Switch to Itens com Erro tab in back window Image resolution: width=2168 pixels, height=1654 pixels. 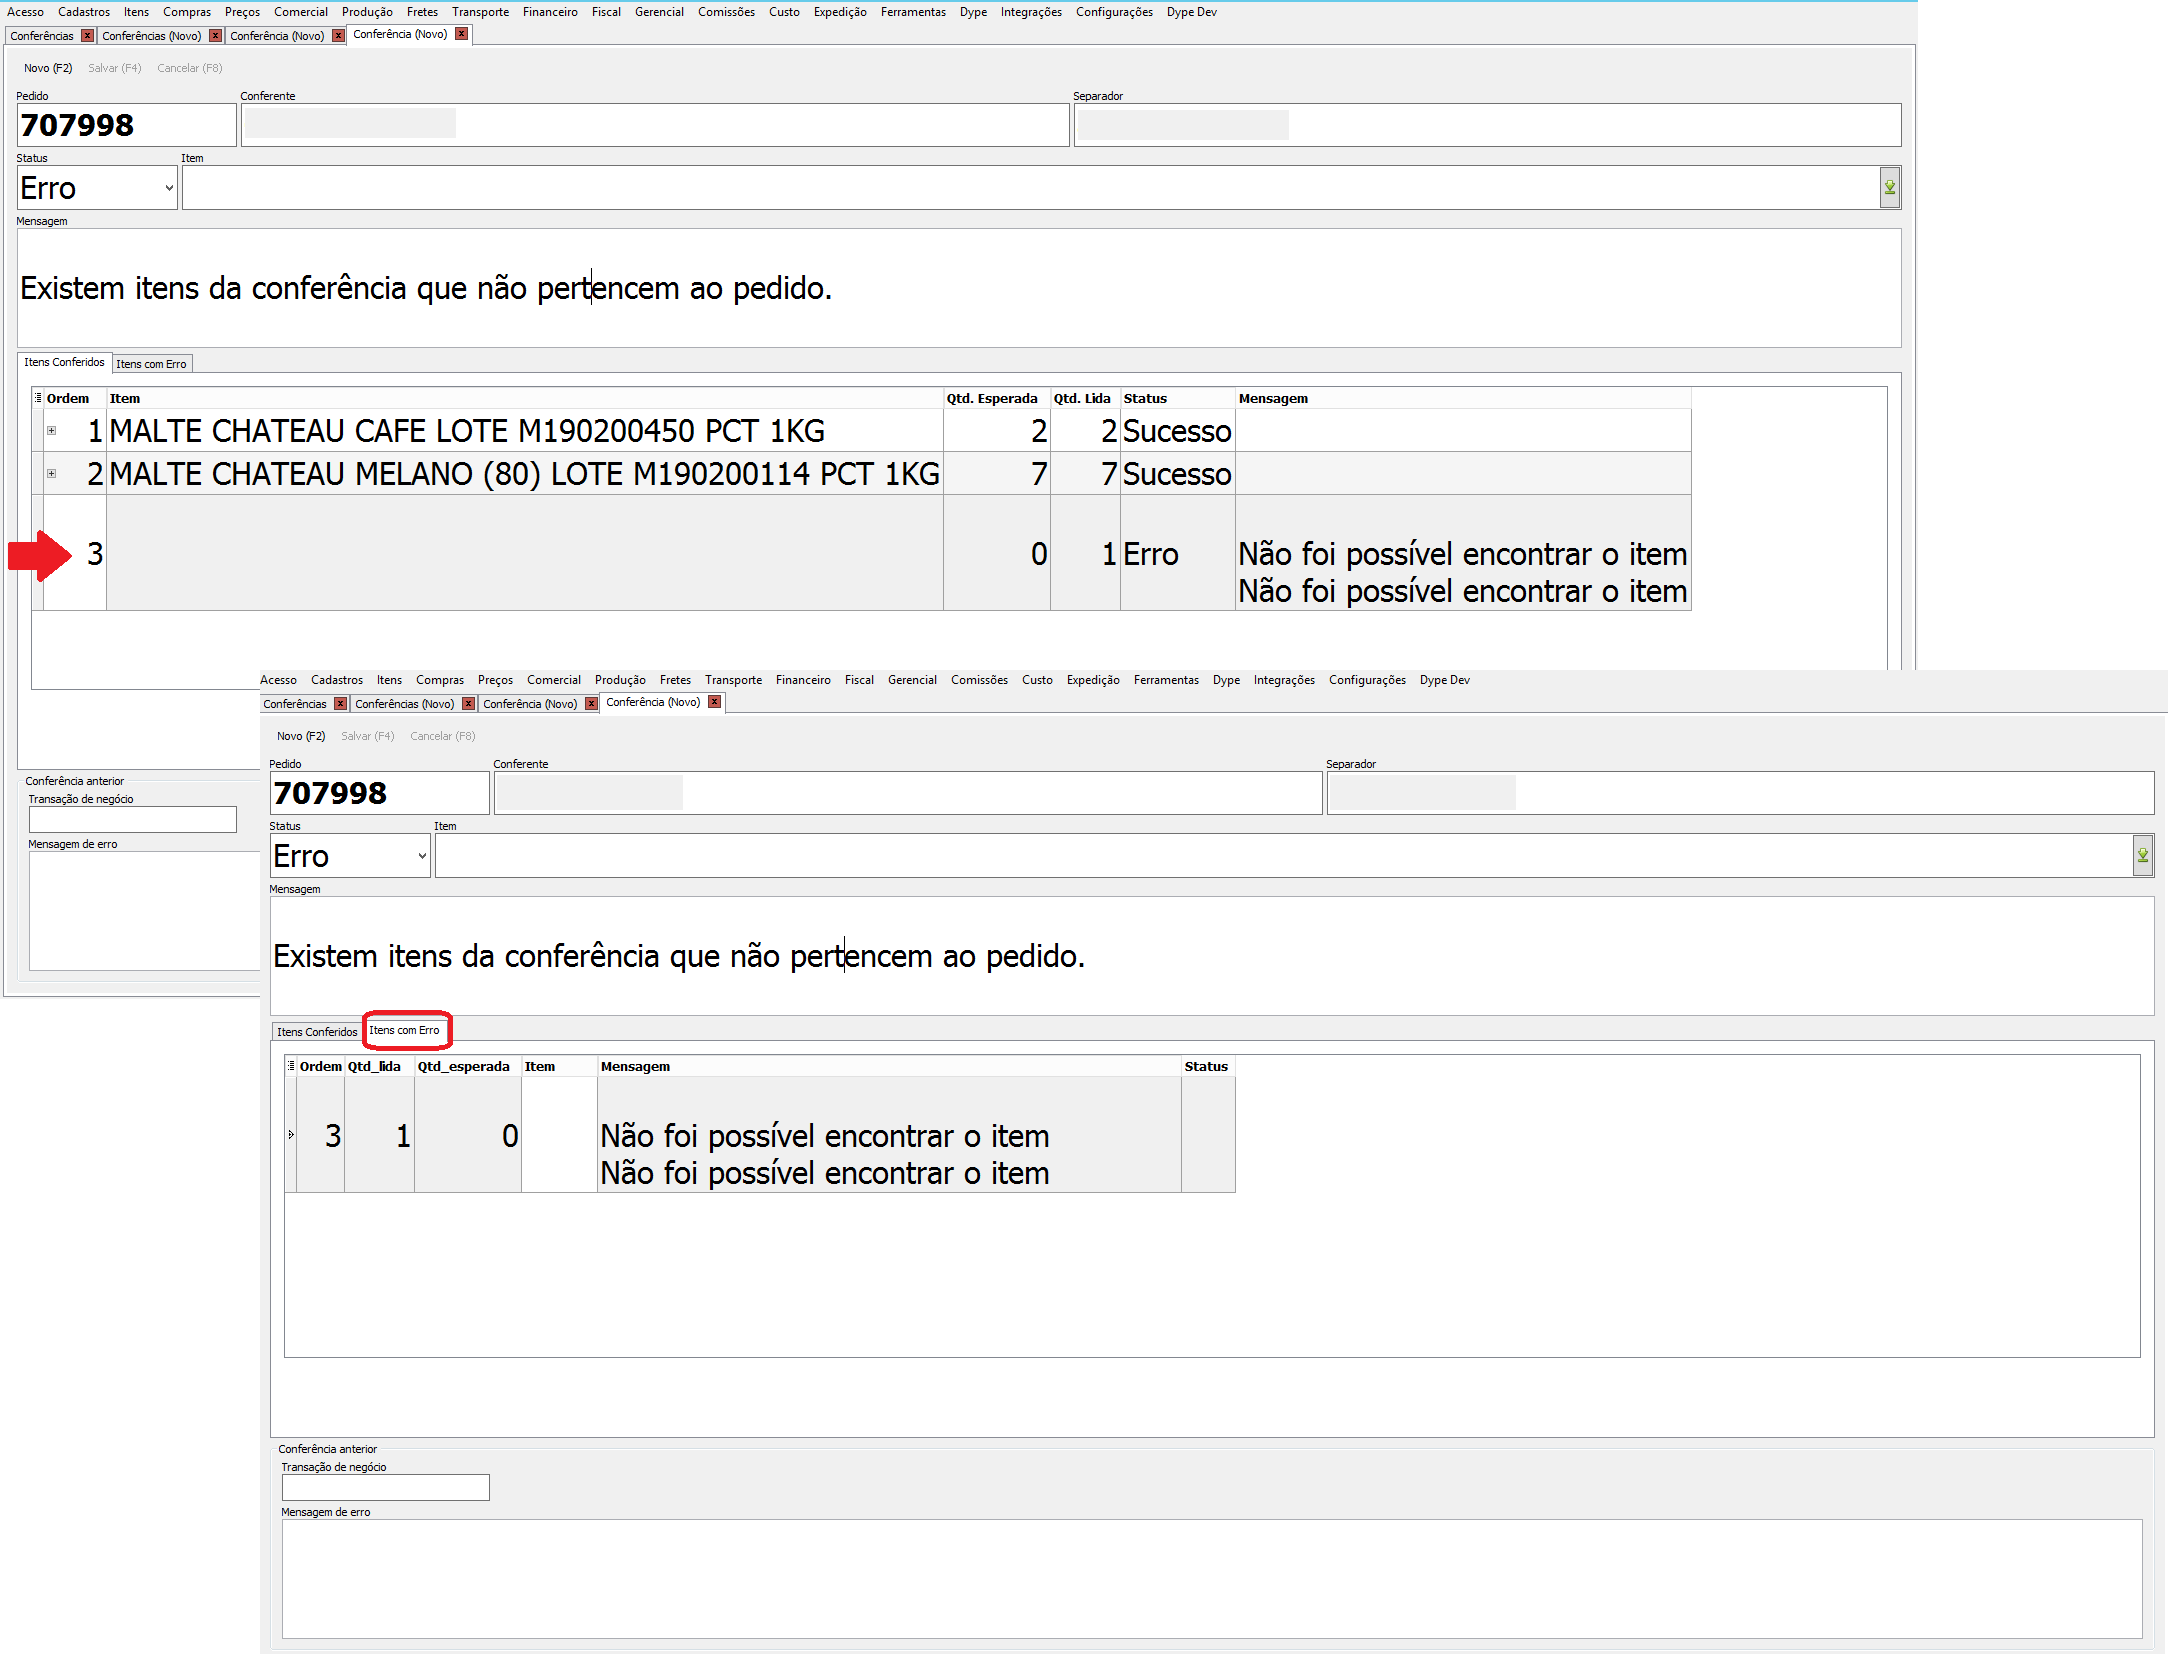151,364
